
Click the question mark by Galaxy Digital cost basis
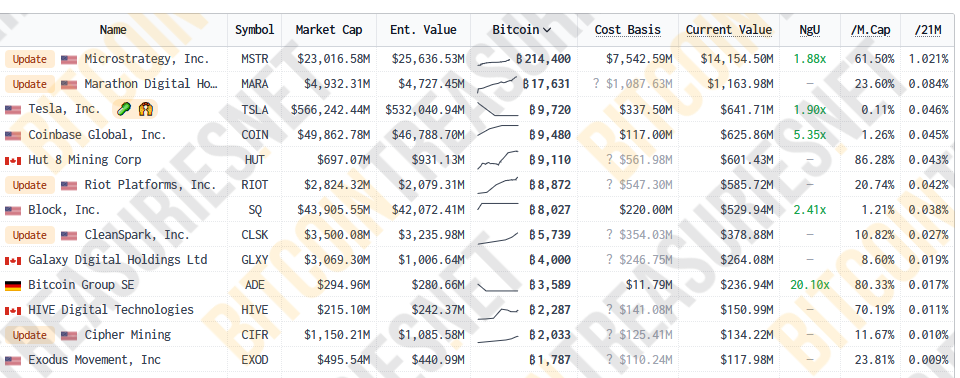(x=609, y=260)
